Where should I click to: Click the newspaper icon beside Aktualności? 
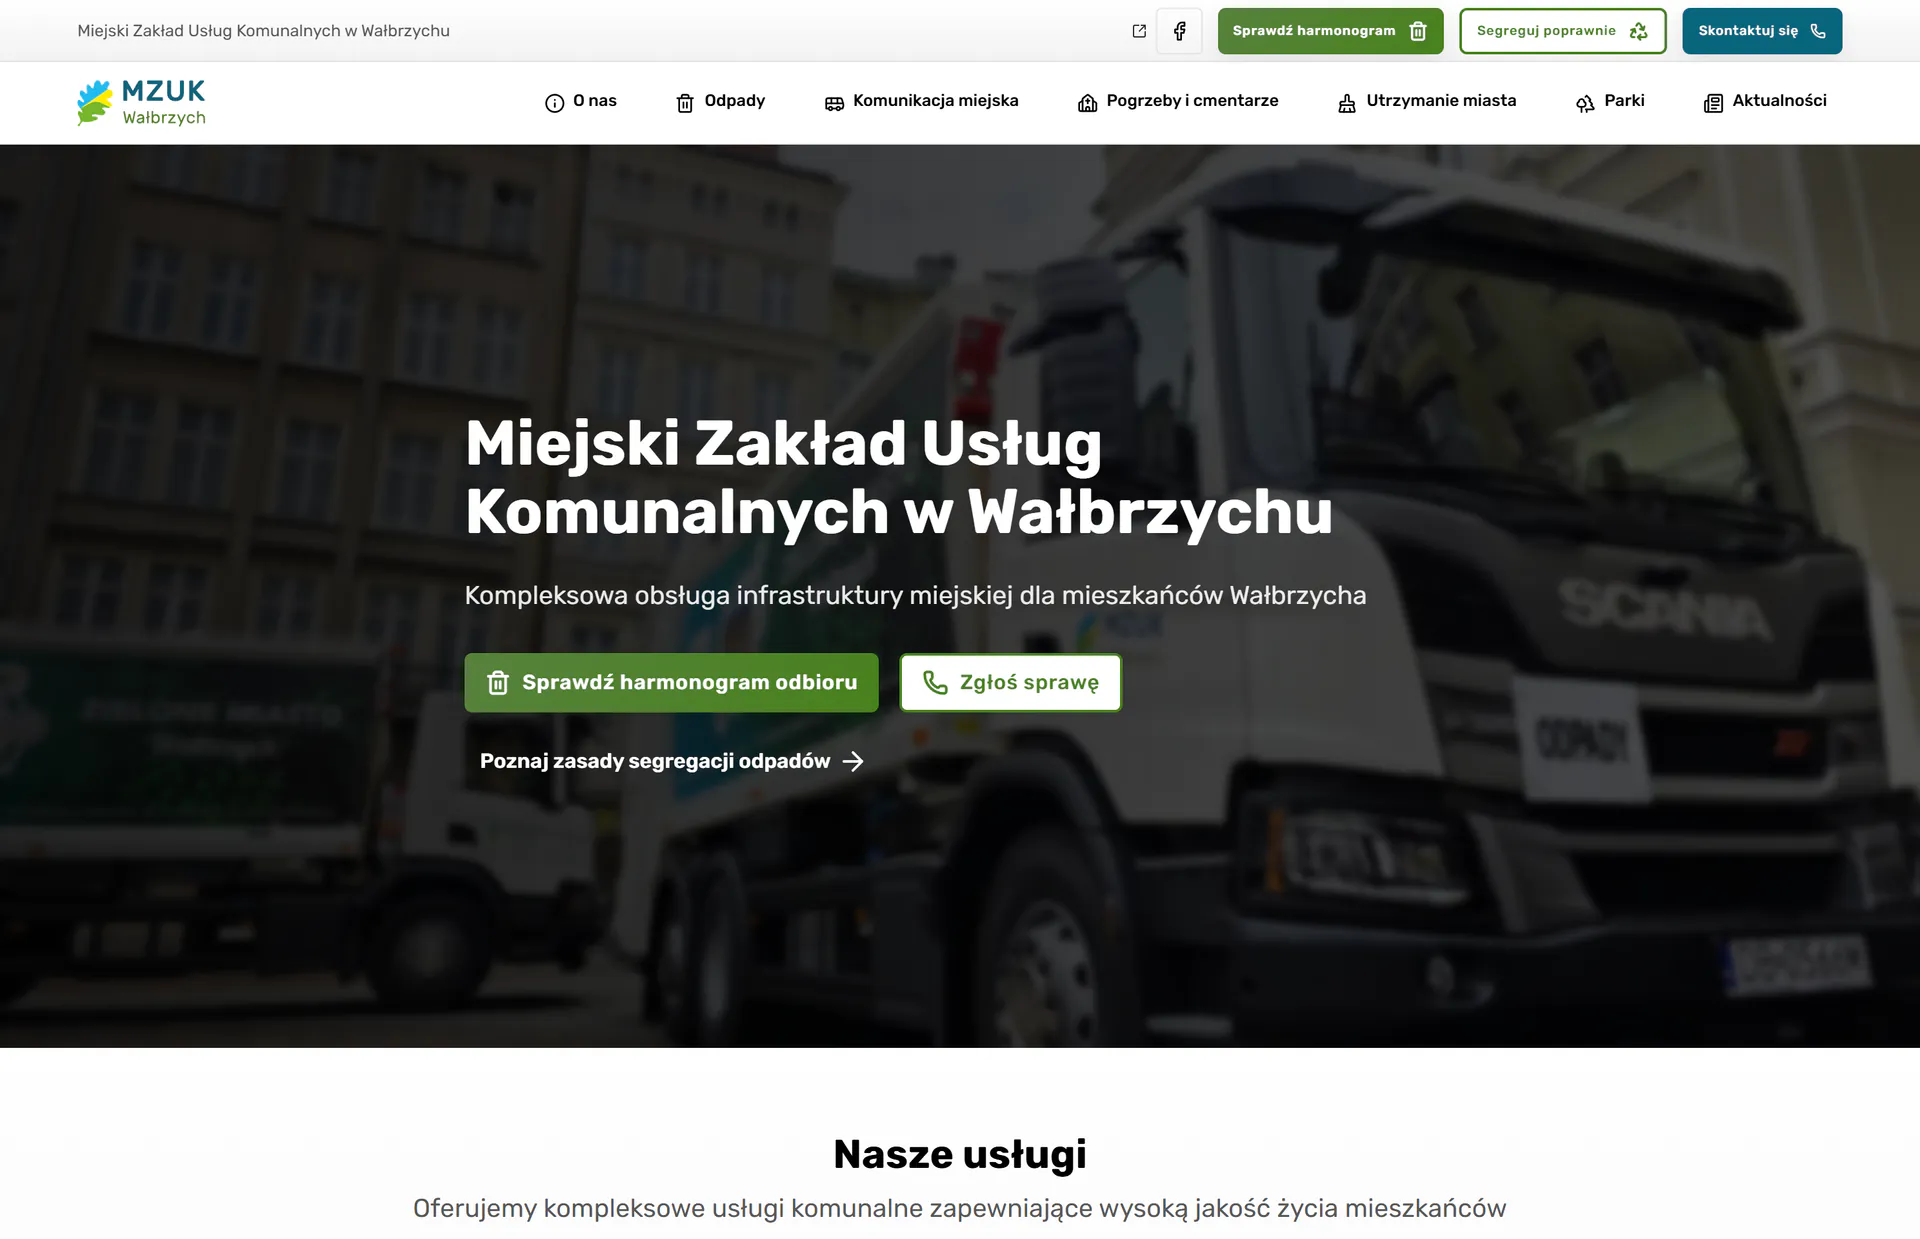pyautogui.click(x=1713, y=103)
